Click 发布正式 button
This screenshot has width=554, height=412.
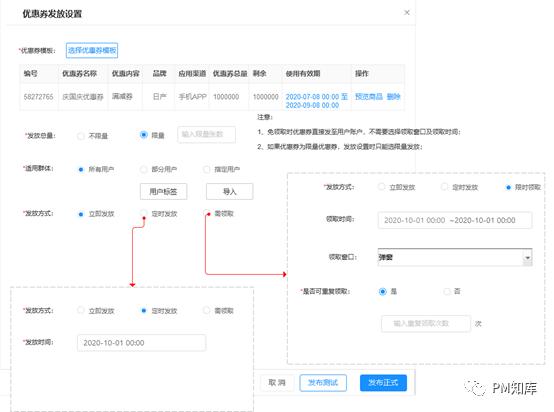[383, 383]
